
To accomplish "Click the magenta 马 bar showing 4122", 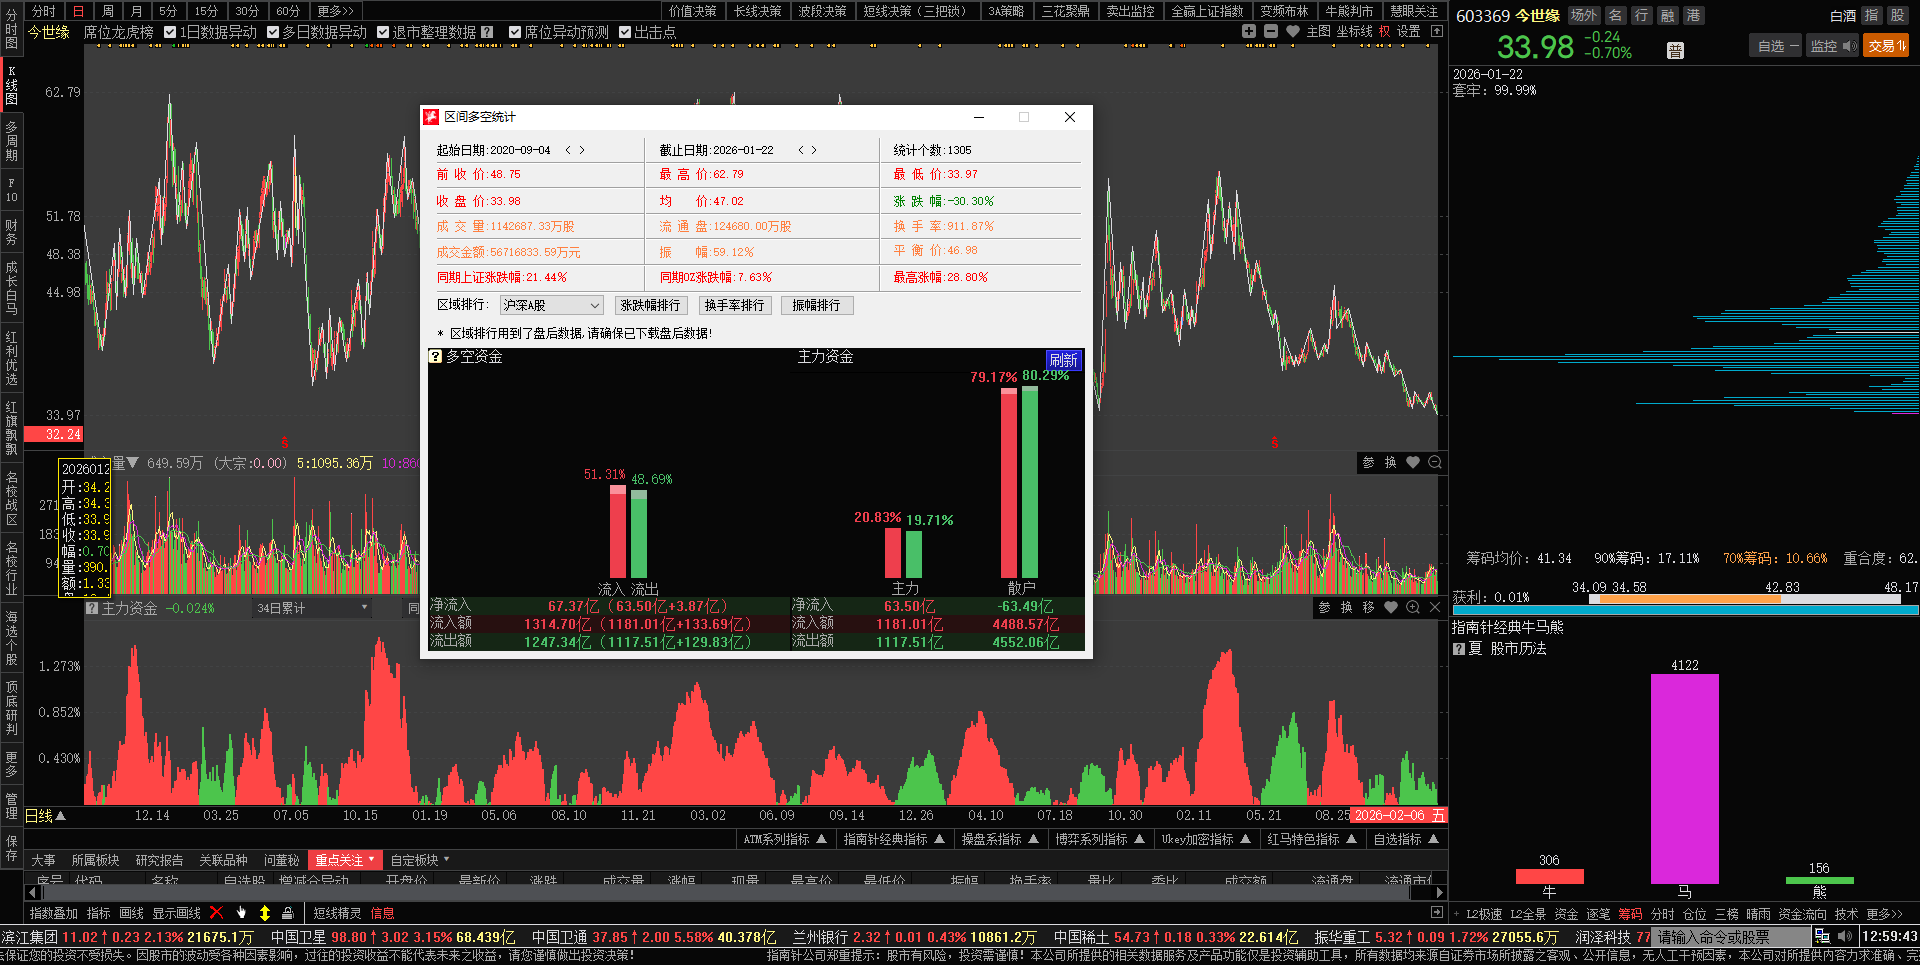I will click(x=1684, y=779).
